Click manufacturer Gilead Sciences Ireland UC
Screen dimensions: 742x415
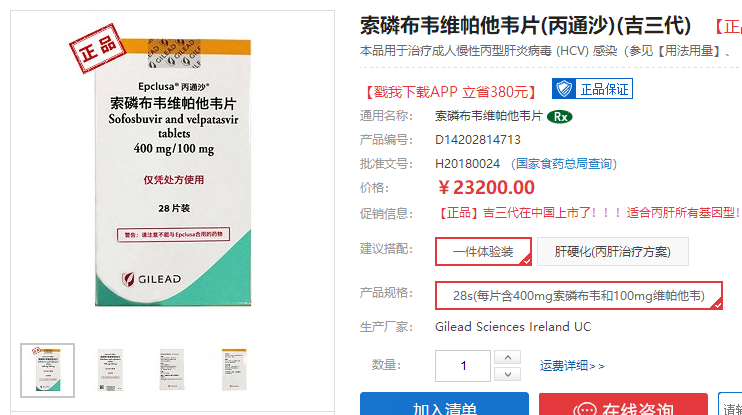[513, 327]
